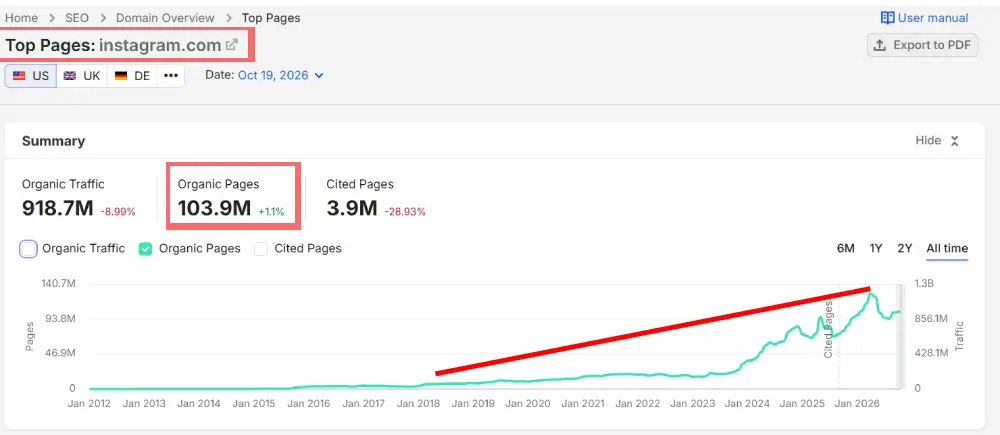Open Domain Overview in the breadcrumb
This screenshot has height=435, width=1000.
(165, 18)
